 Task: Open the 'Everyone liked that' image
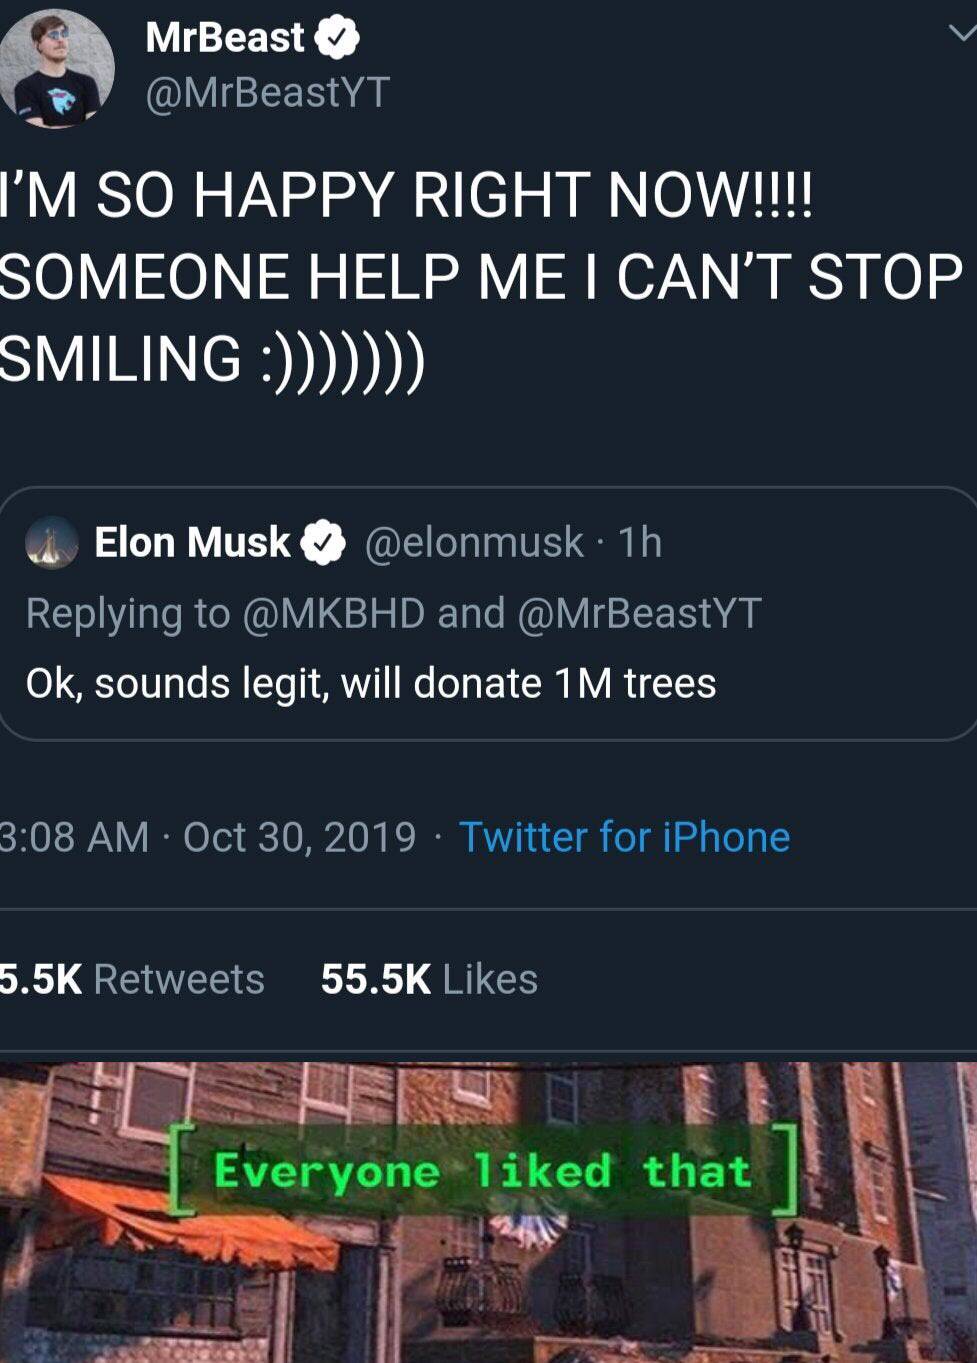point(488,1211)
